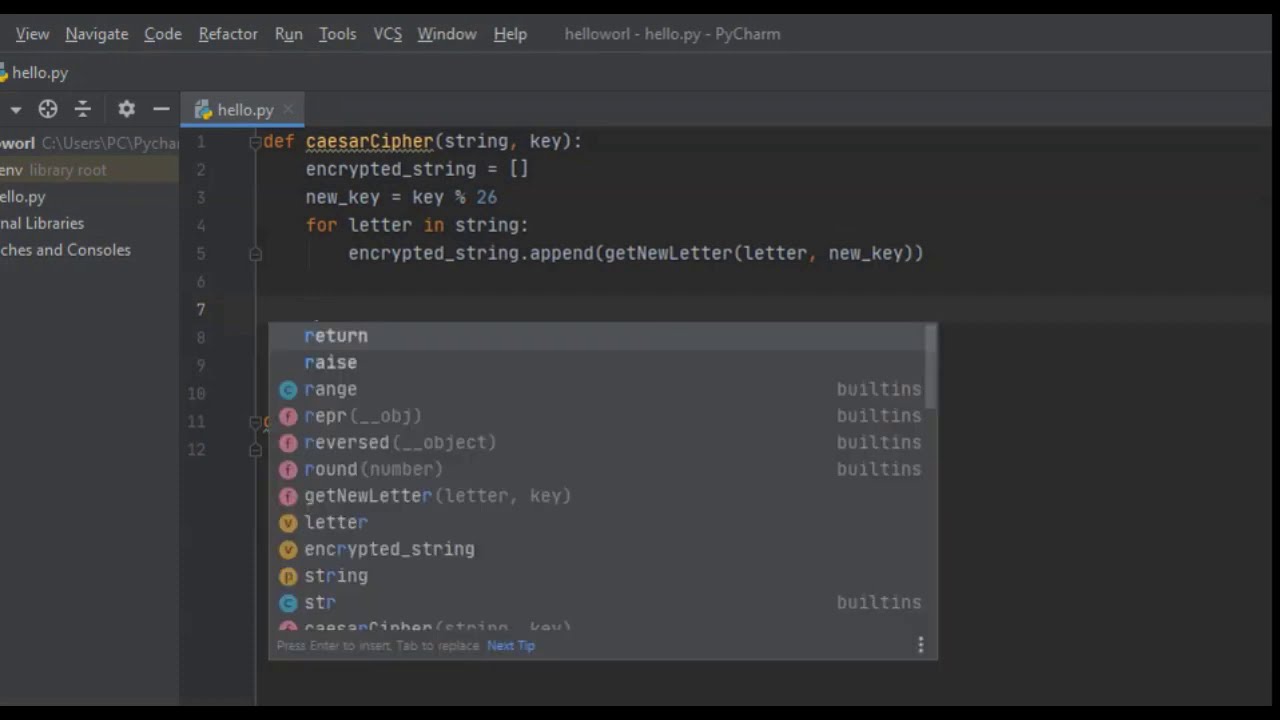This screenshot has width=1280, height=720.
Task: Click the function icon beside reversed suggestion
Action: point(288,443)
